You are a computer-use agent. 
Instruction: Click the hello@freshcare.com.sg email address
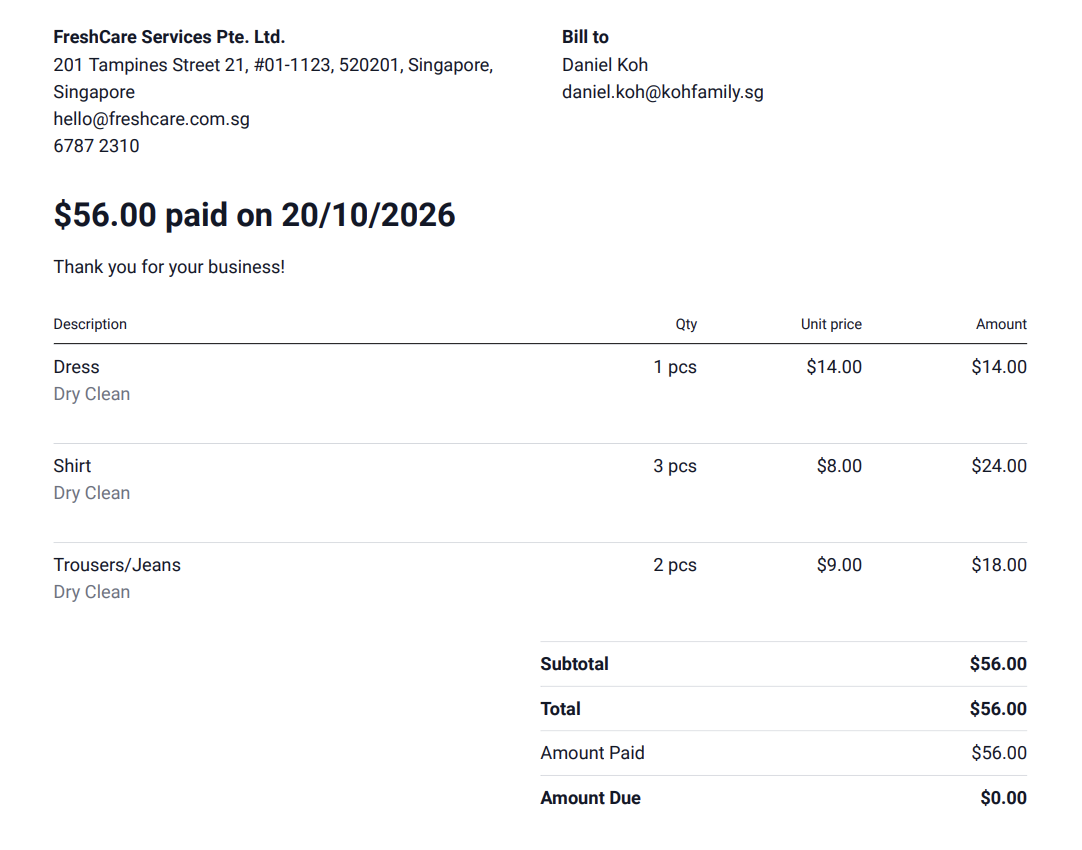click(x=152, y=119)
